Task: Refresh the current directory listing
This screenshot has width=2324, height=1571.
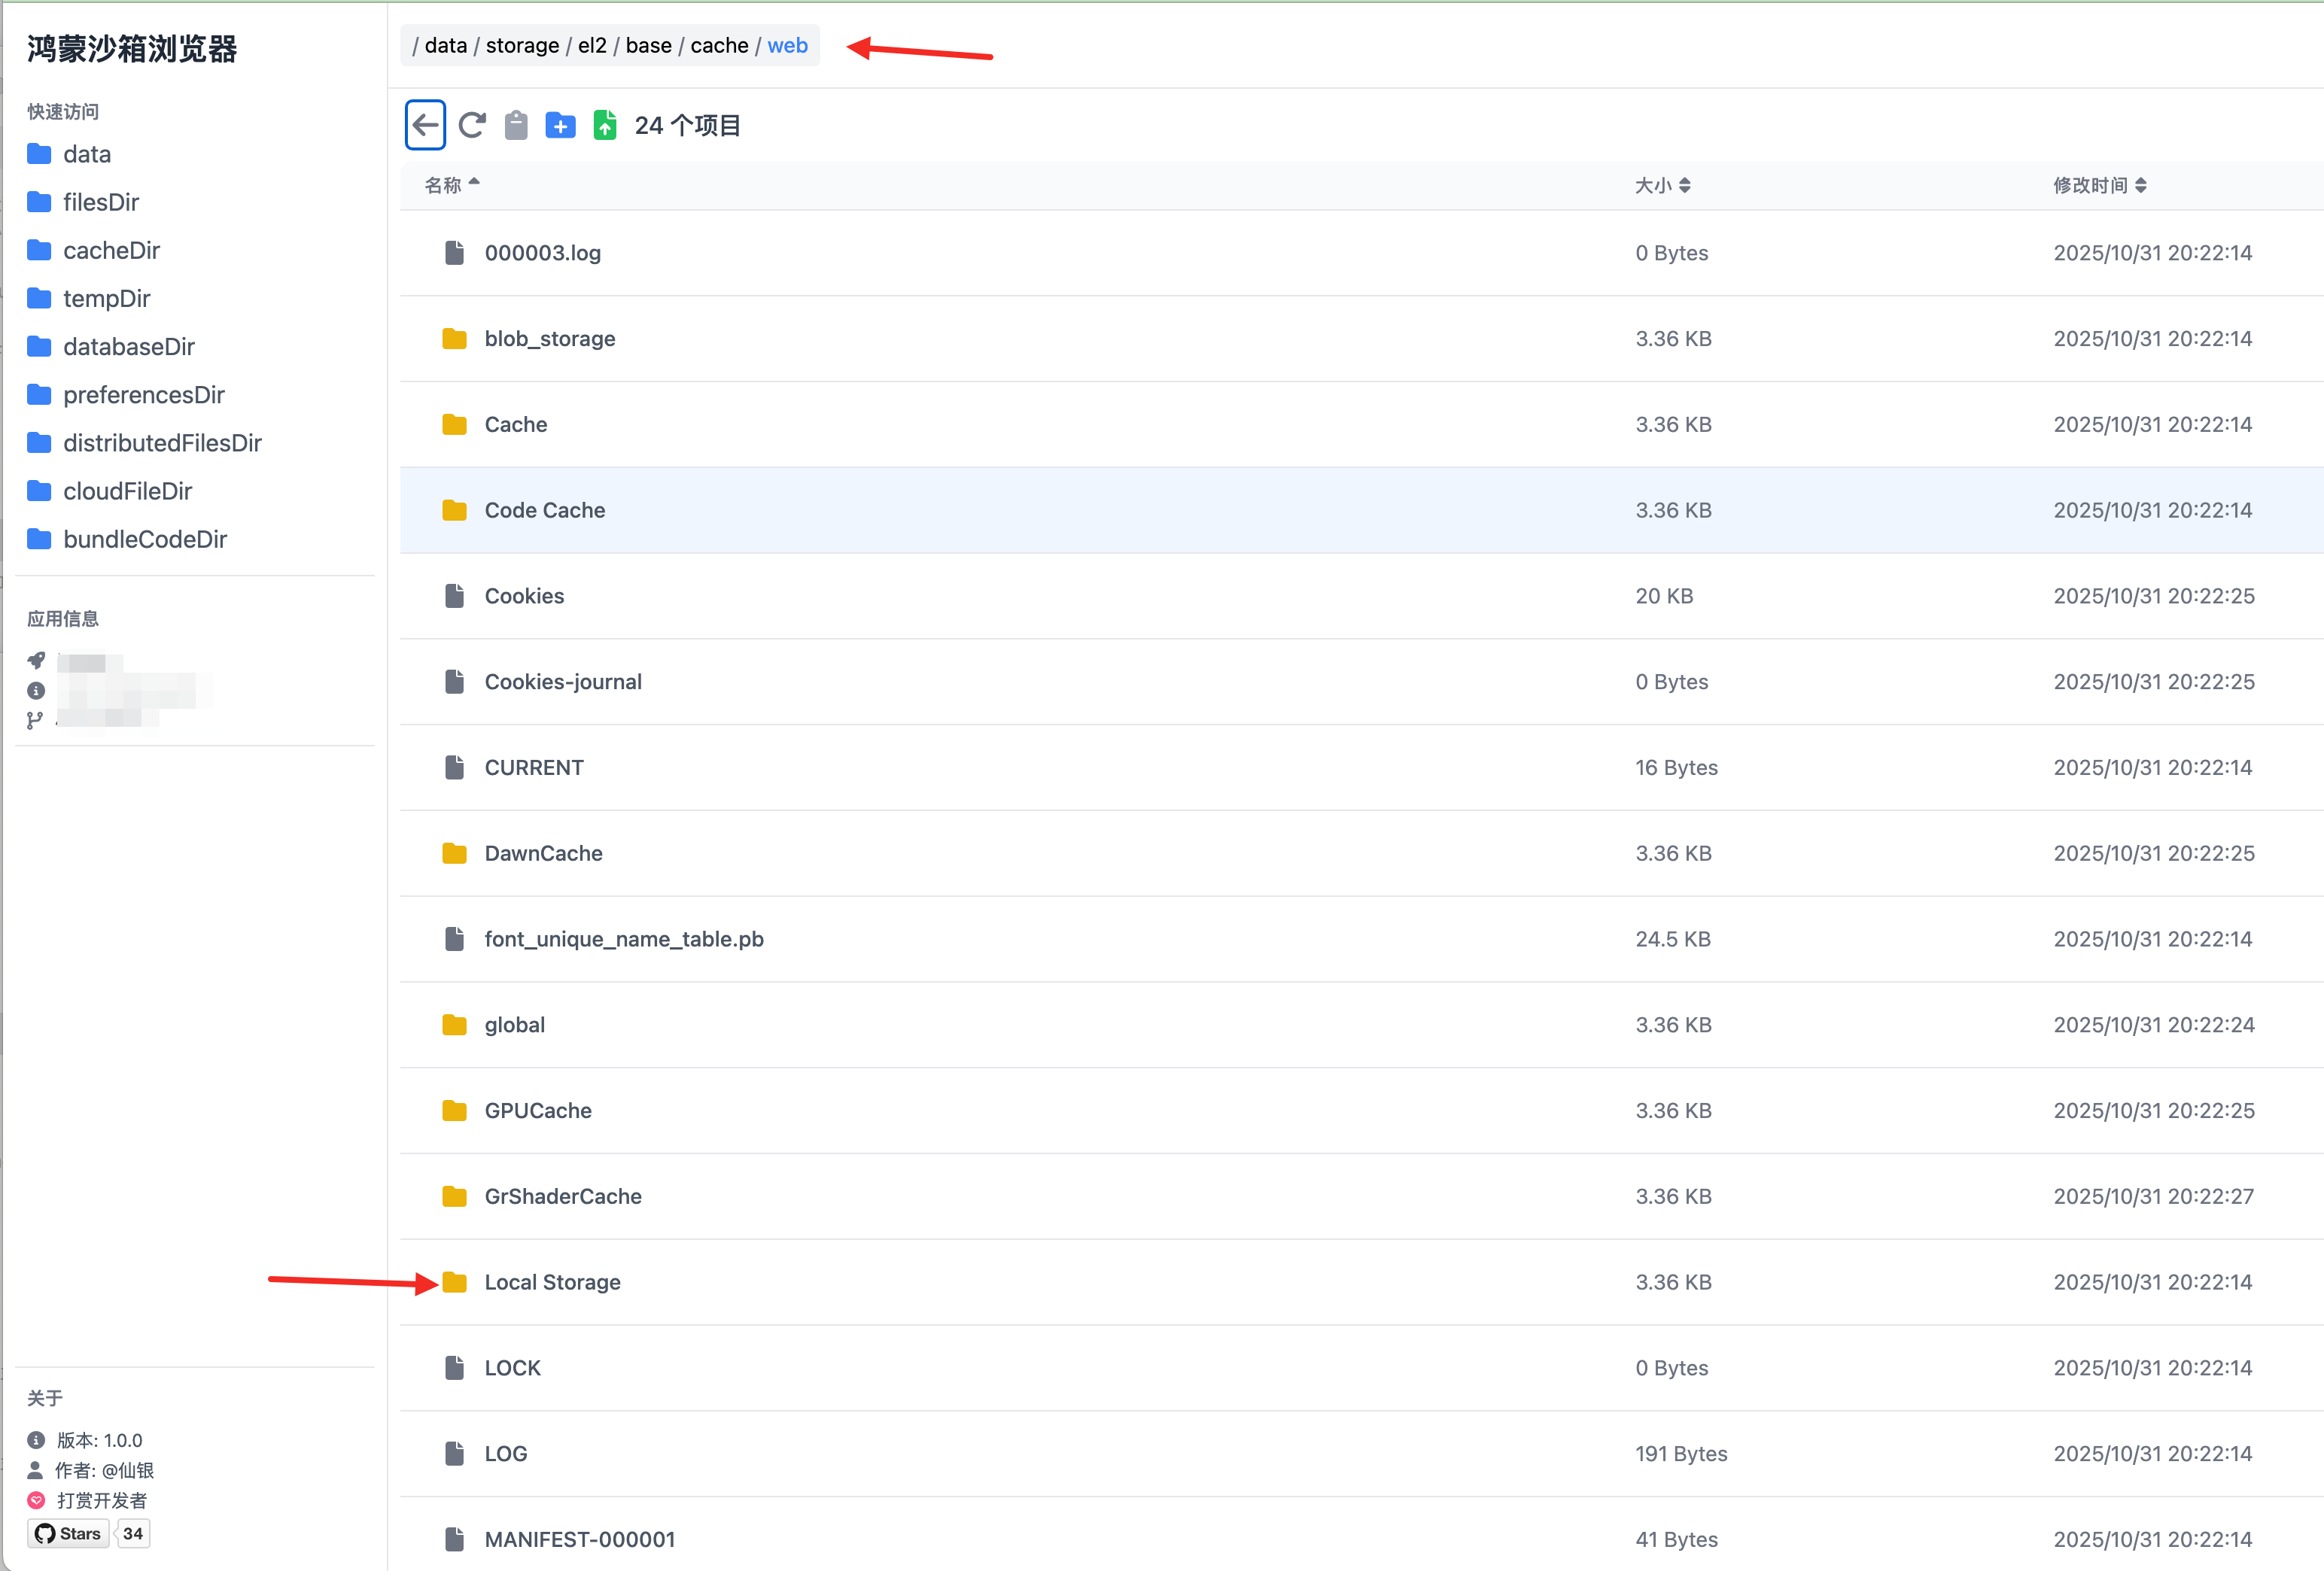Action: pyautogui.click(x=472, y=125)
